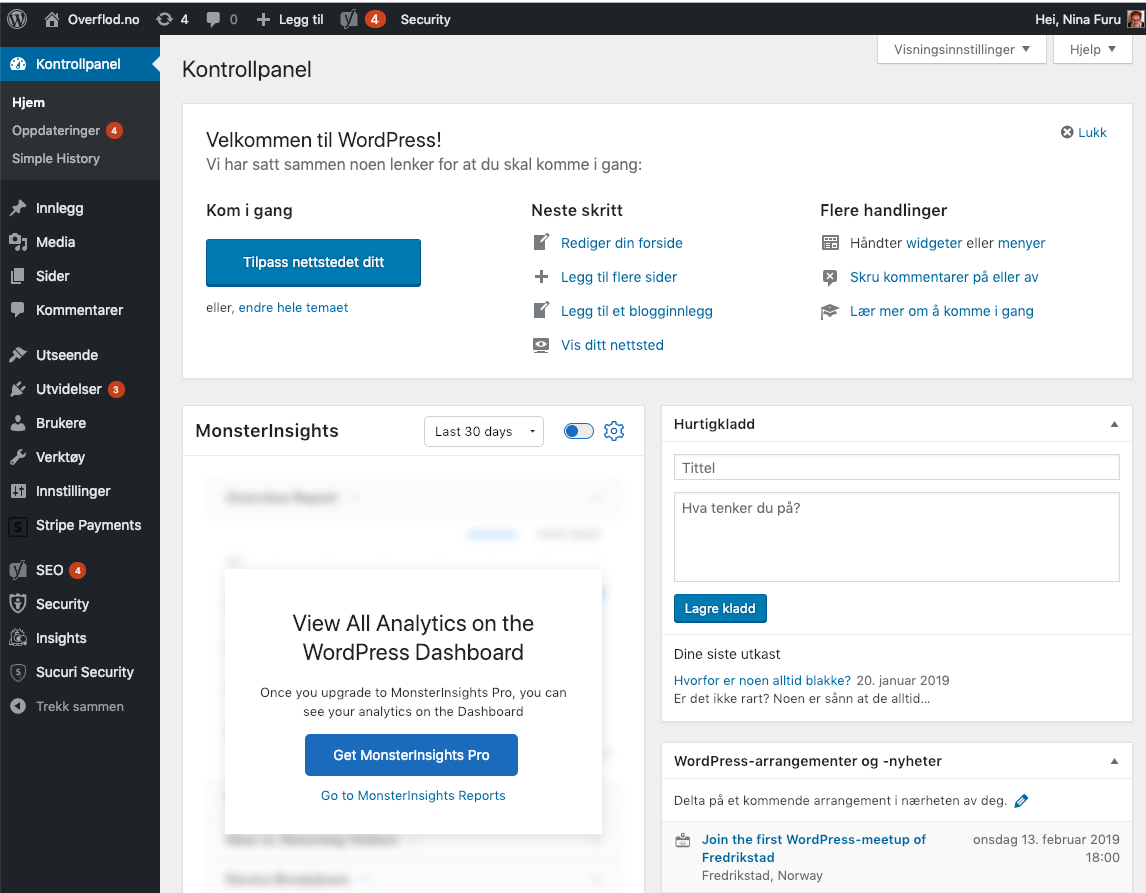This screenshot has height=893, width=1146.
Task: Expand the Hjelp help tab
Action: point(1093,50)
